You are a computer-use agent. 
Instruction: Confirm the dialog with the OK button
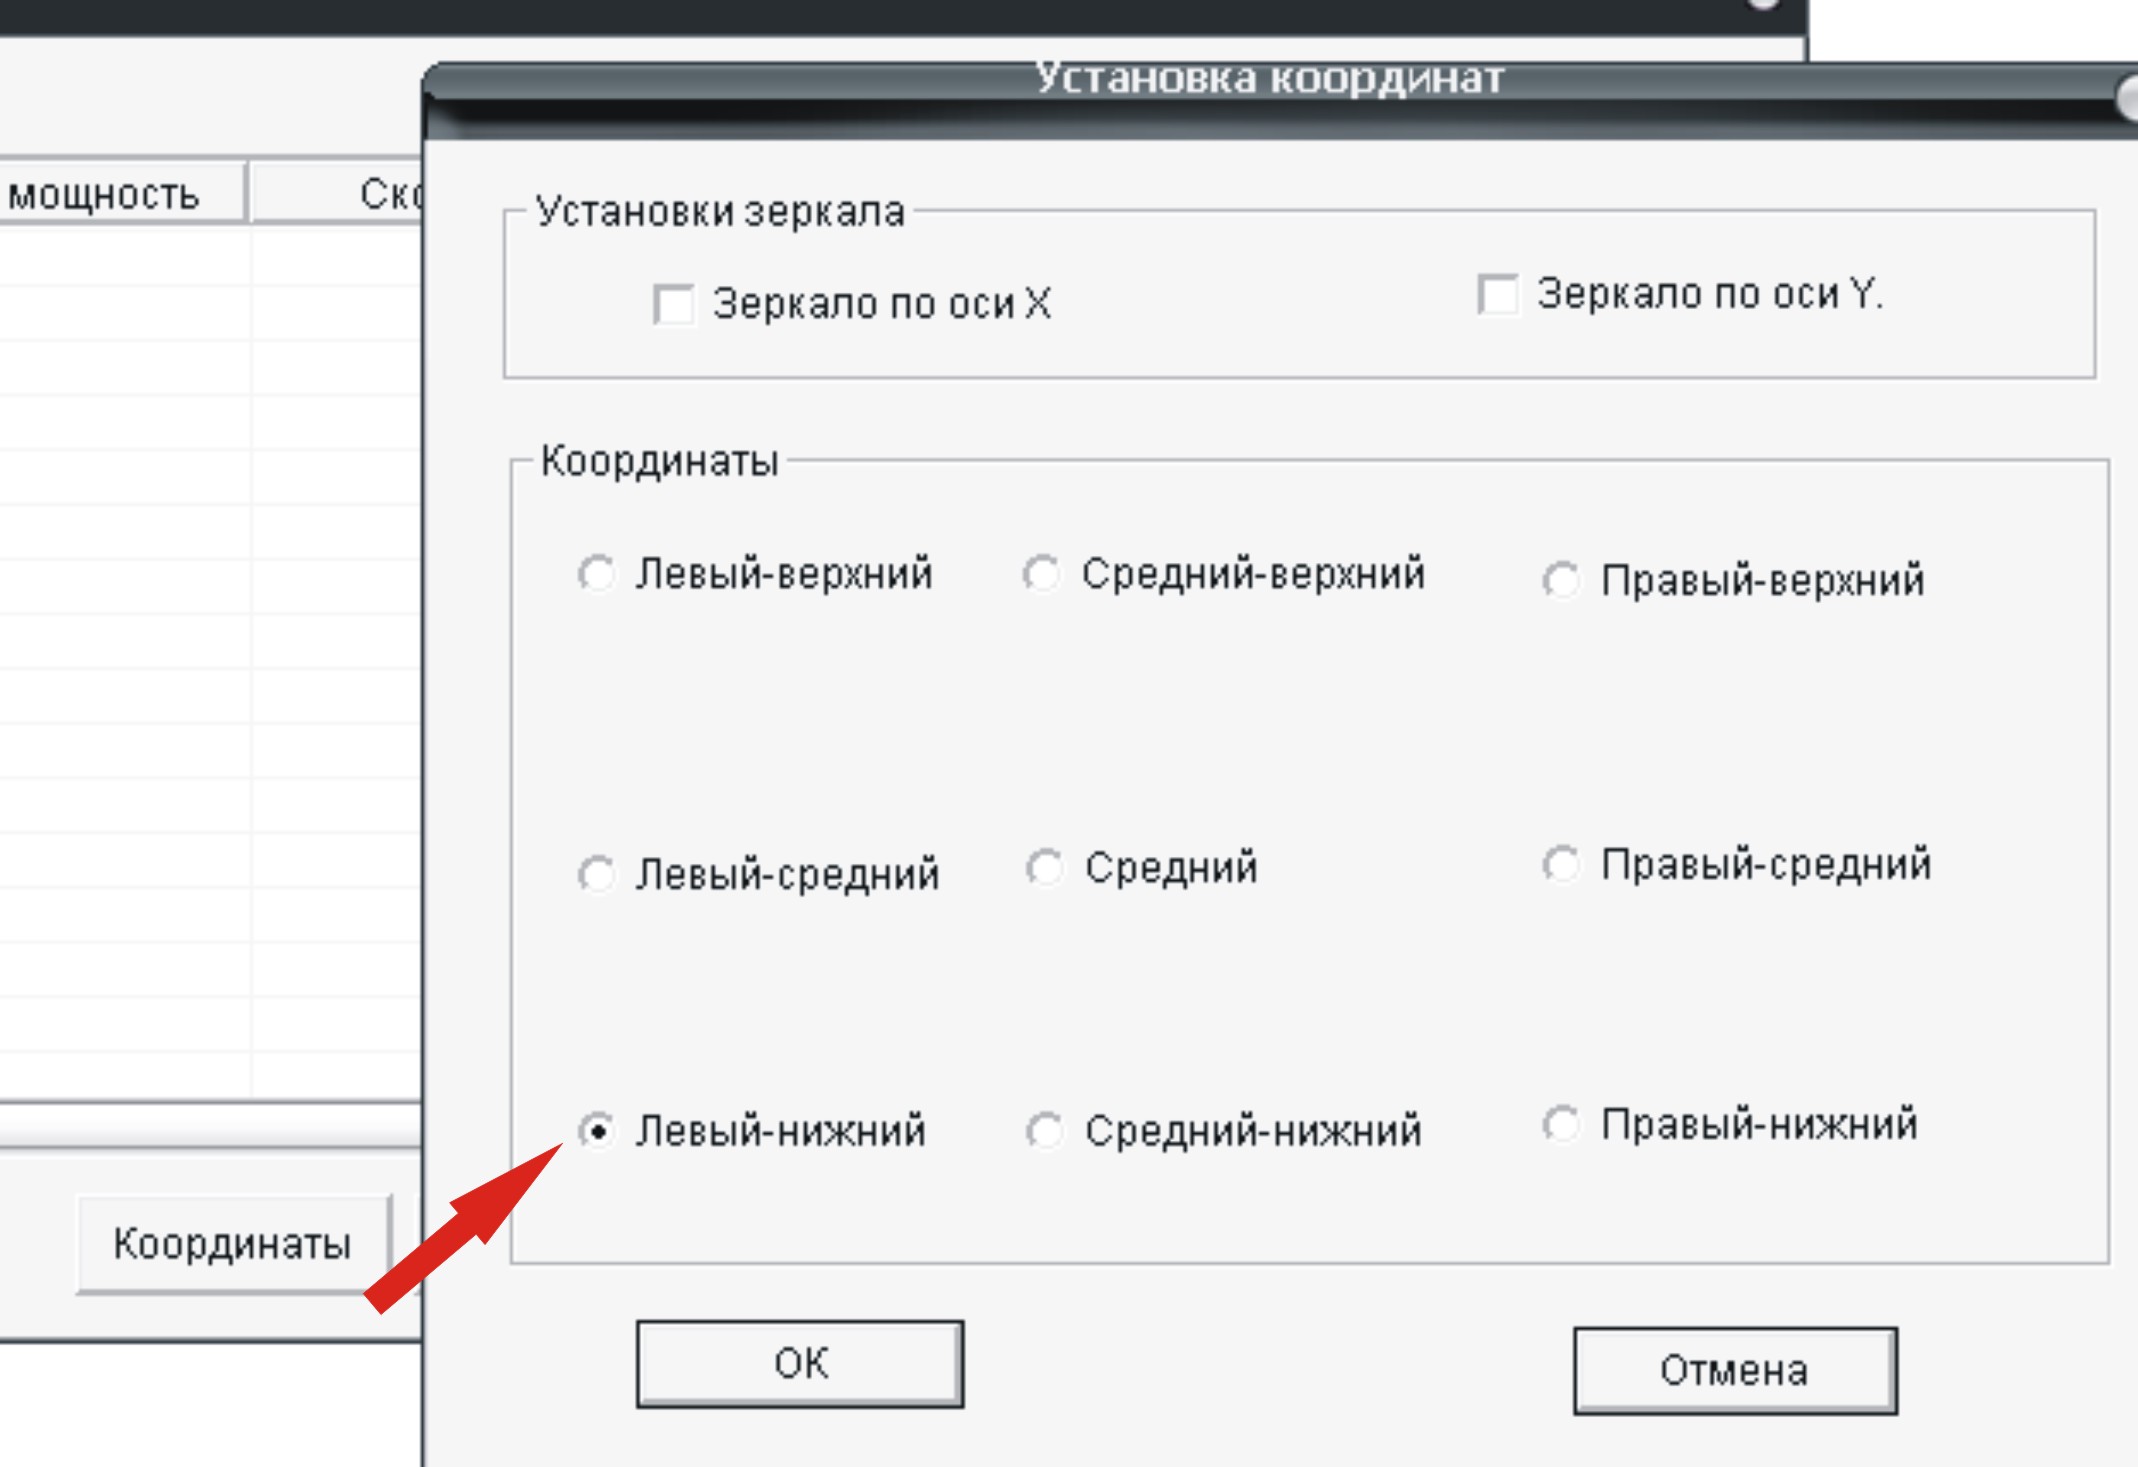coord(800,1364)
